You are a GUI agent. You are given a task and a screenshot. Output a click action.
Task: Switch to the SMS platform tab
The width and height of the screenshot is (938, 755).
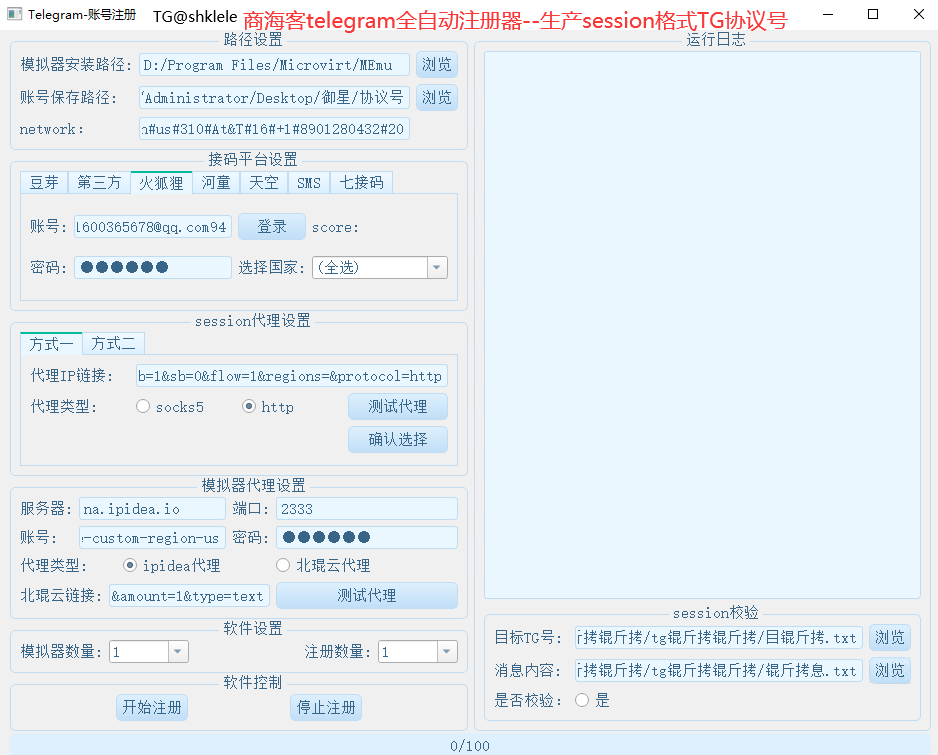click(x=309, y=182)
